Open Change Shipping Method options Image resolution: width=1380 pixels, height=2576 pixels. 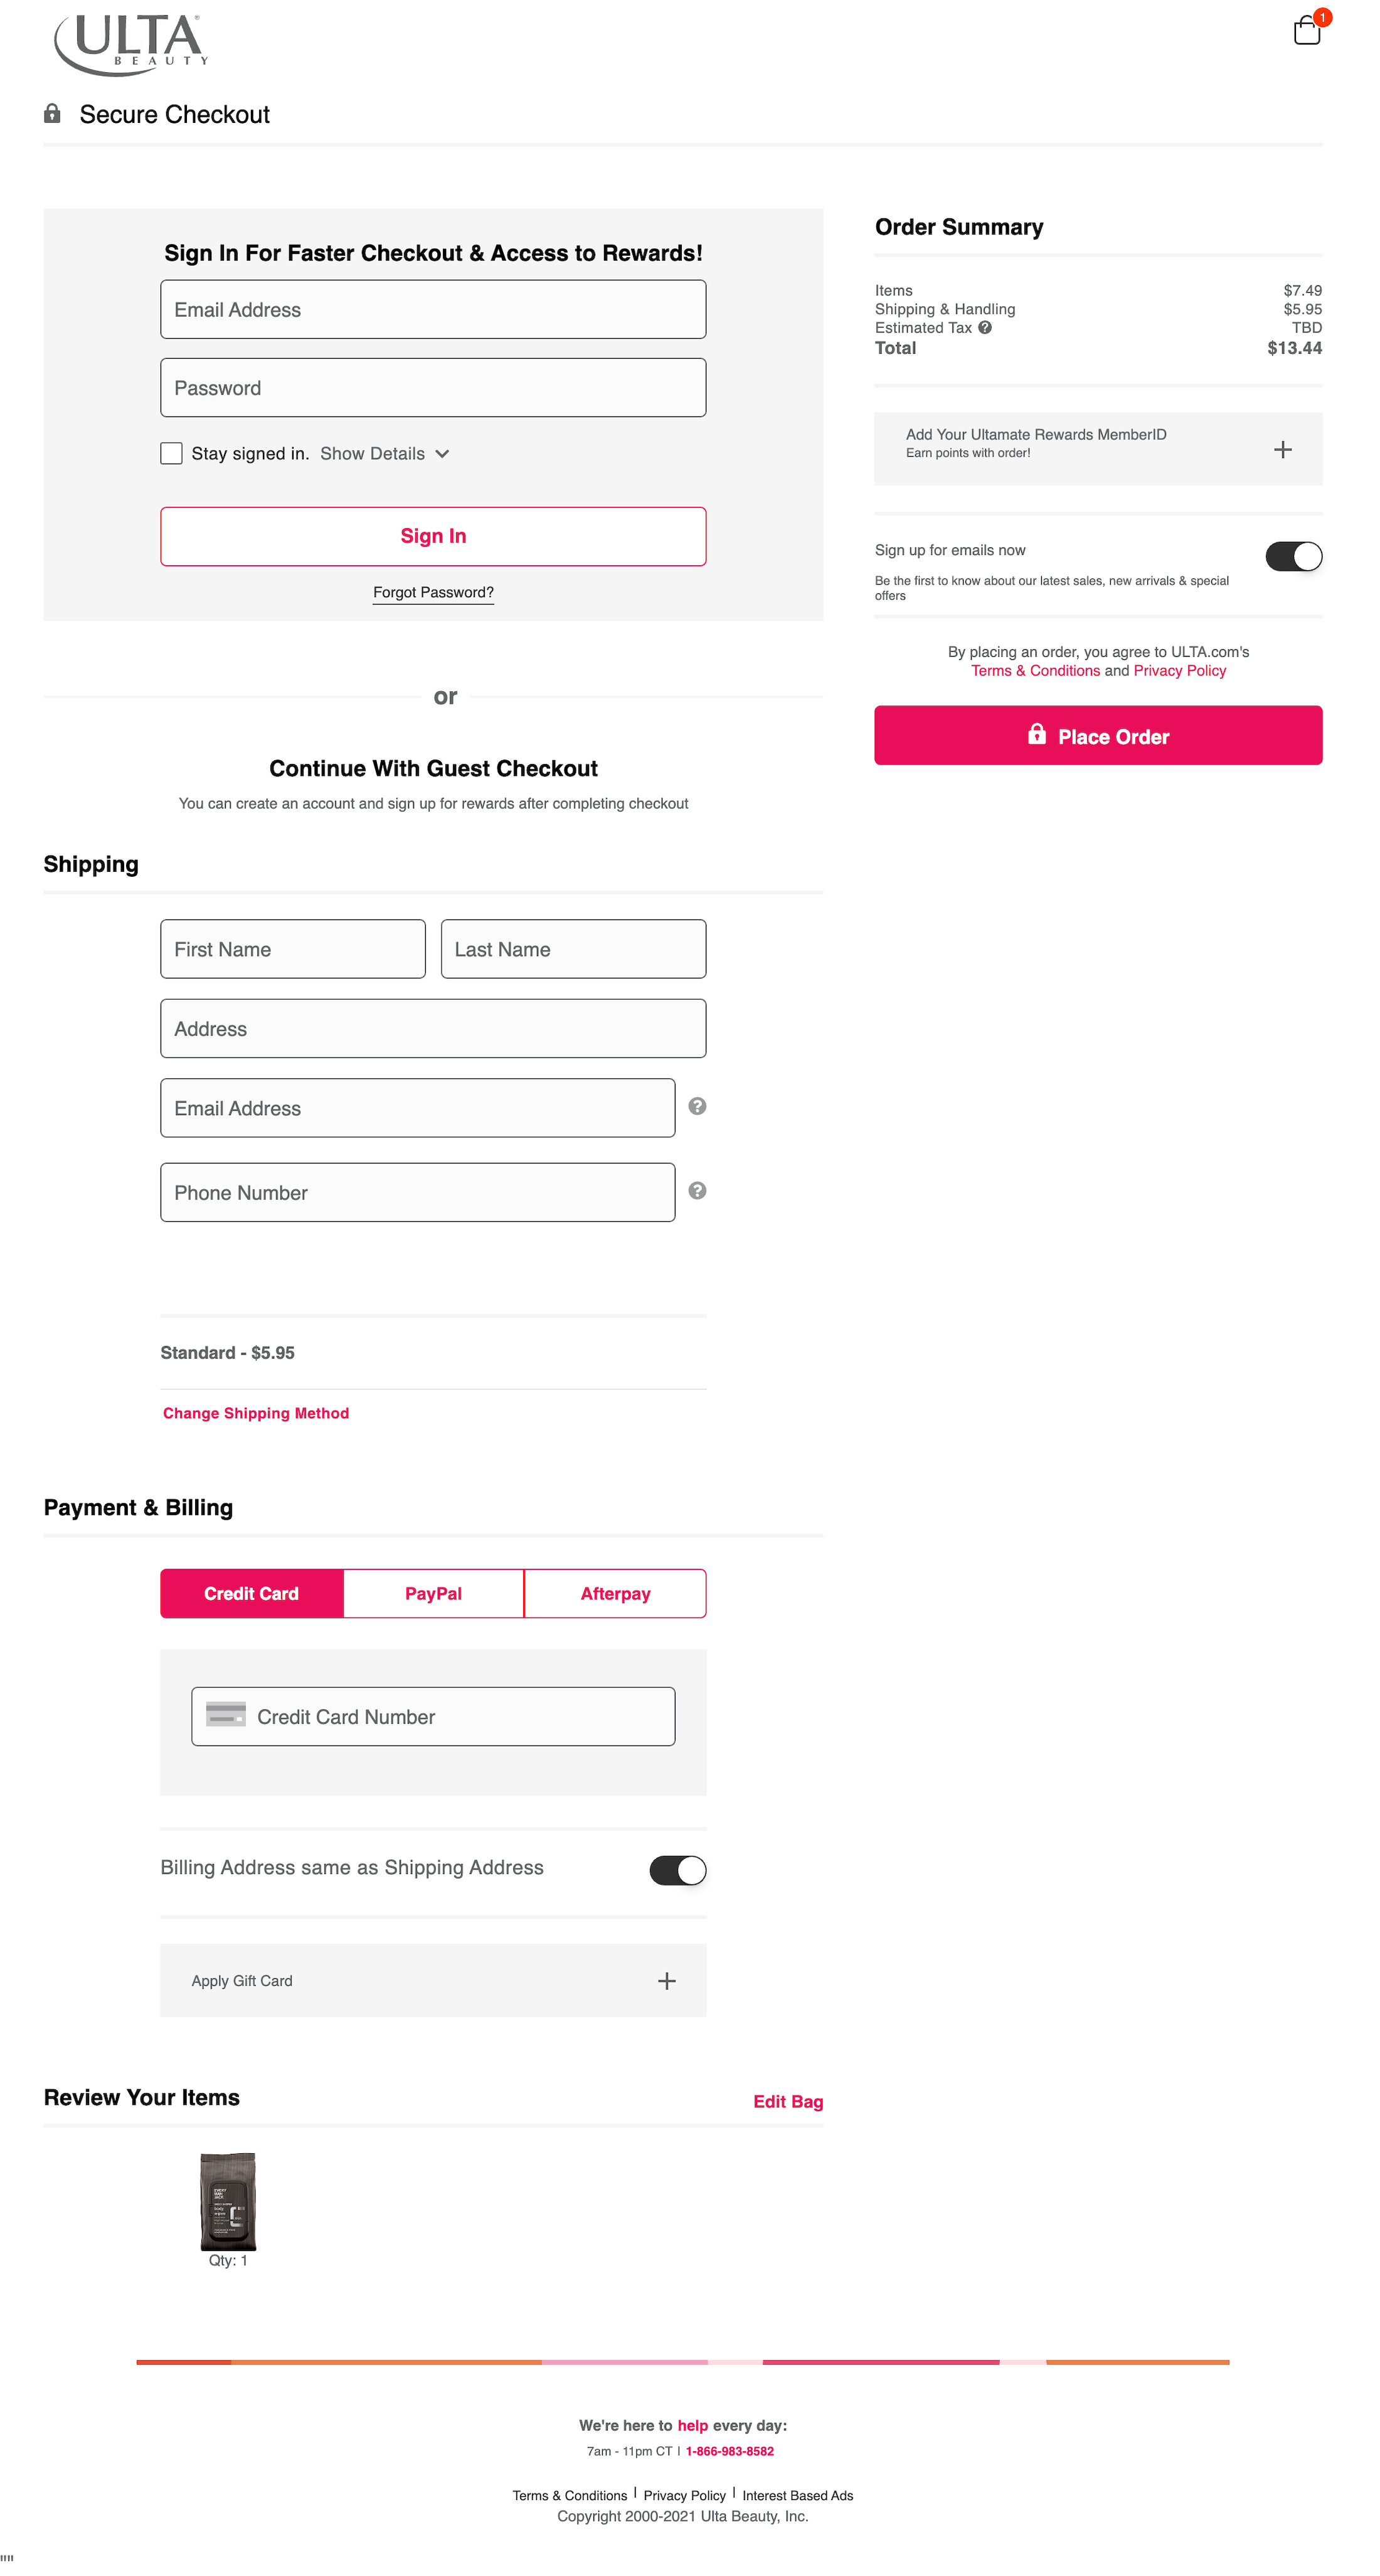tap(256, 1413)
